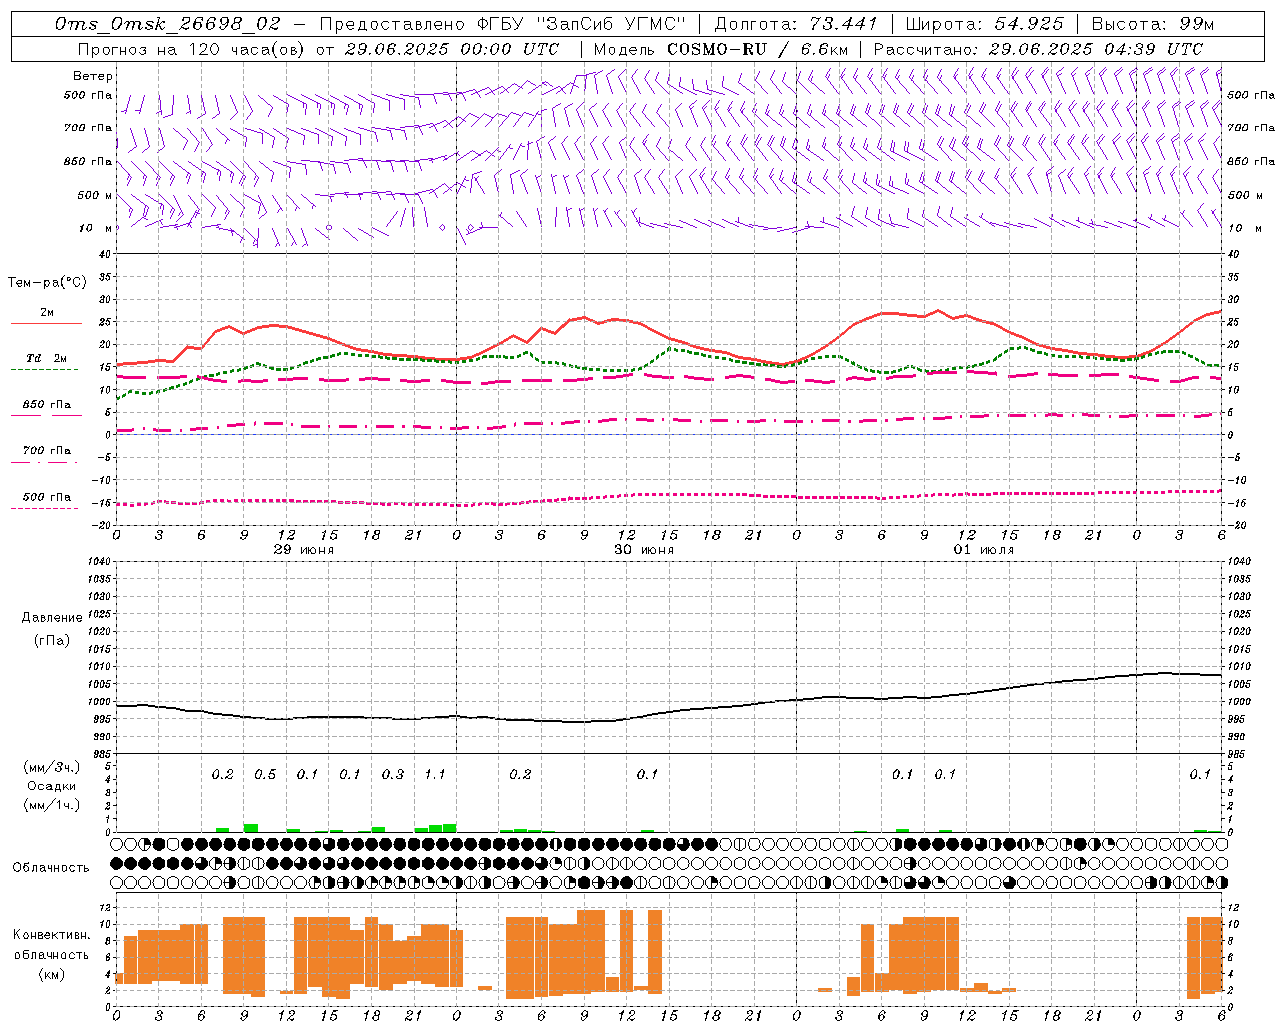The image size is (1280, 1024).
Task: Click the 30 июня date label
Action: coord(644,550)
